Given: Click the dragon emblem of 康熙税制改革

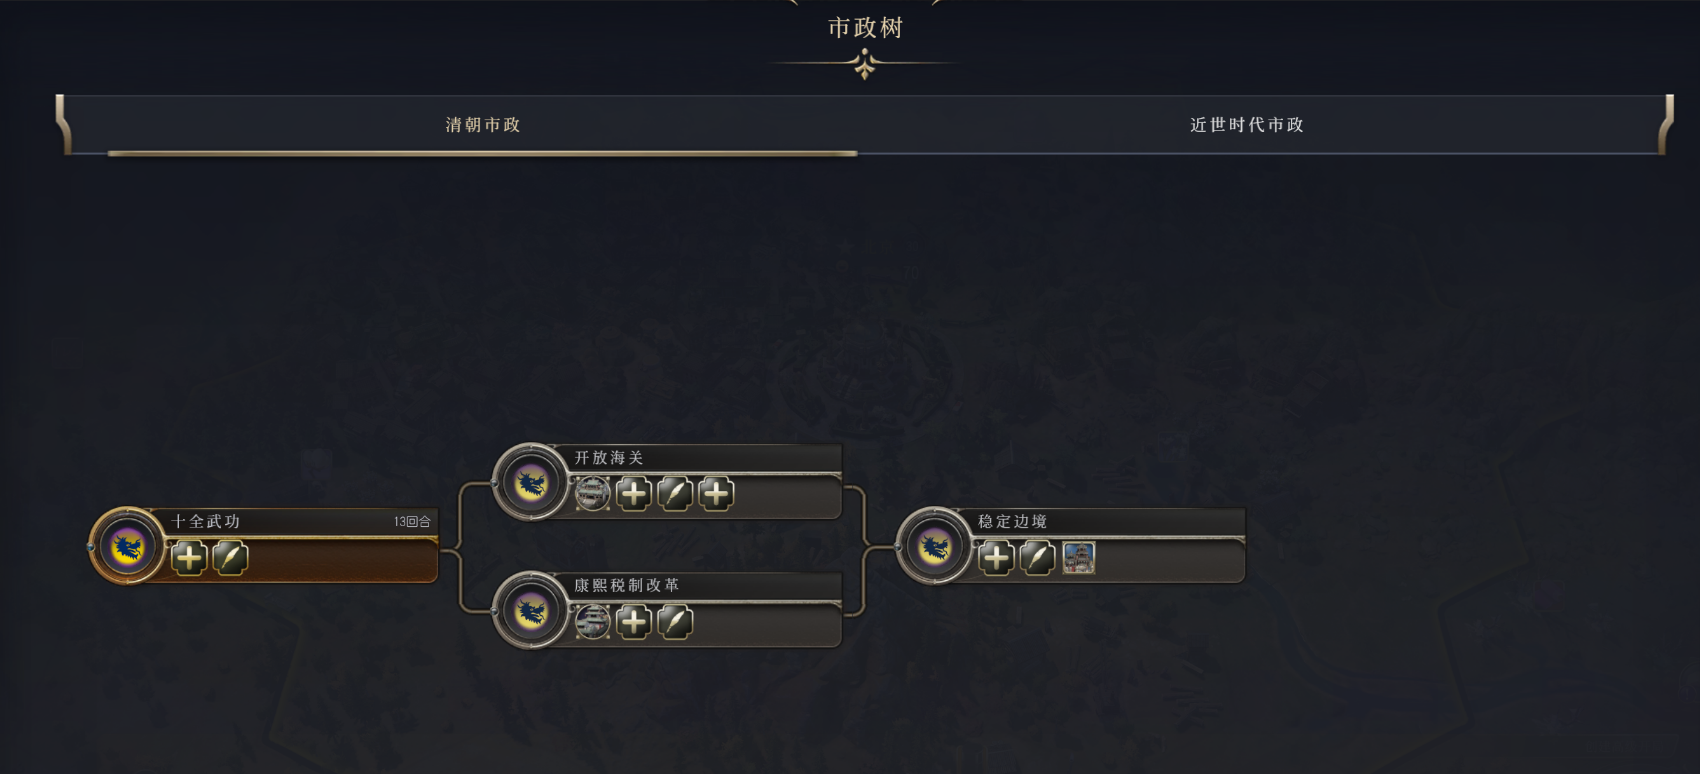Looking at the screenshot, I should pyautogui.click(x=531, y=610).
